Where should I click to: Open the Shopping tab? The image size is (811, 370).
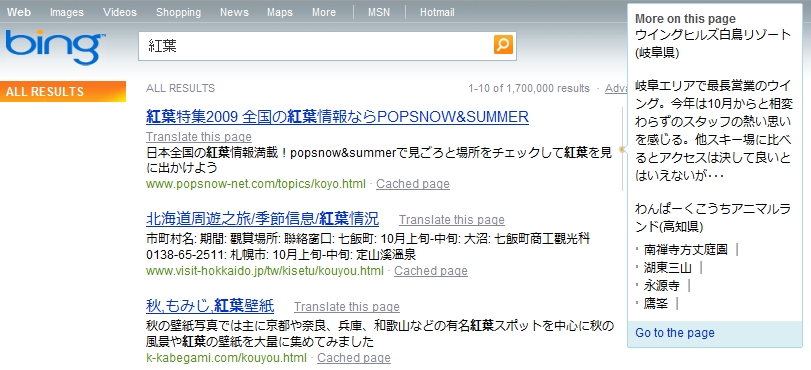[178, 12]
